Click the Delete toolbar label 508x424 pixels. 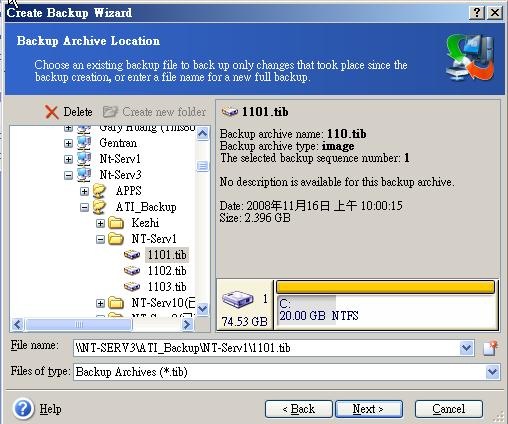point(78,112)
